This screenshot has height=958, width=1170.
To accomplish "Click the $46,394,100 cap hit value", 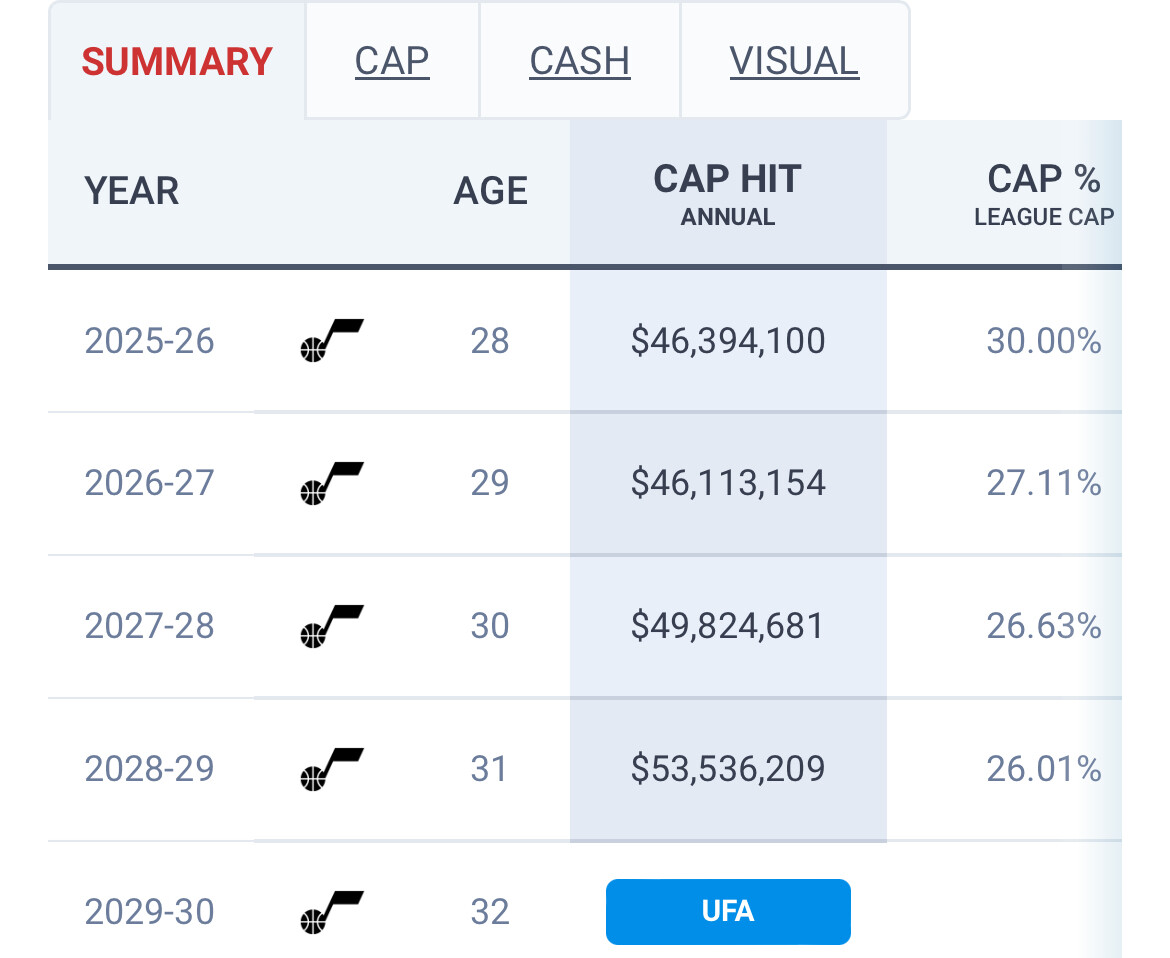I will click(728, 341).
